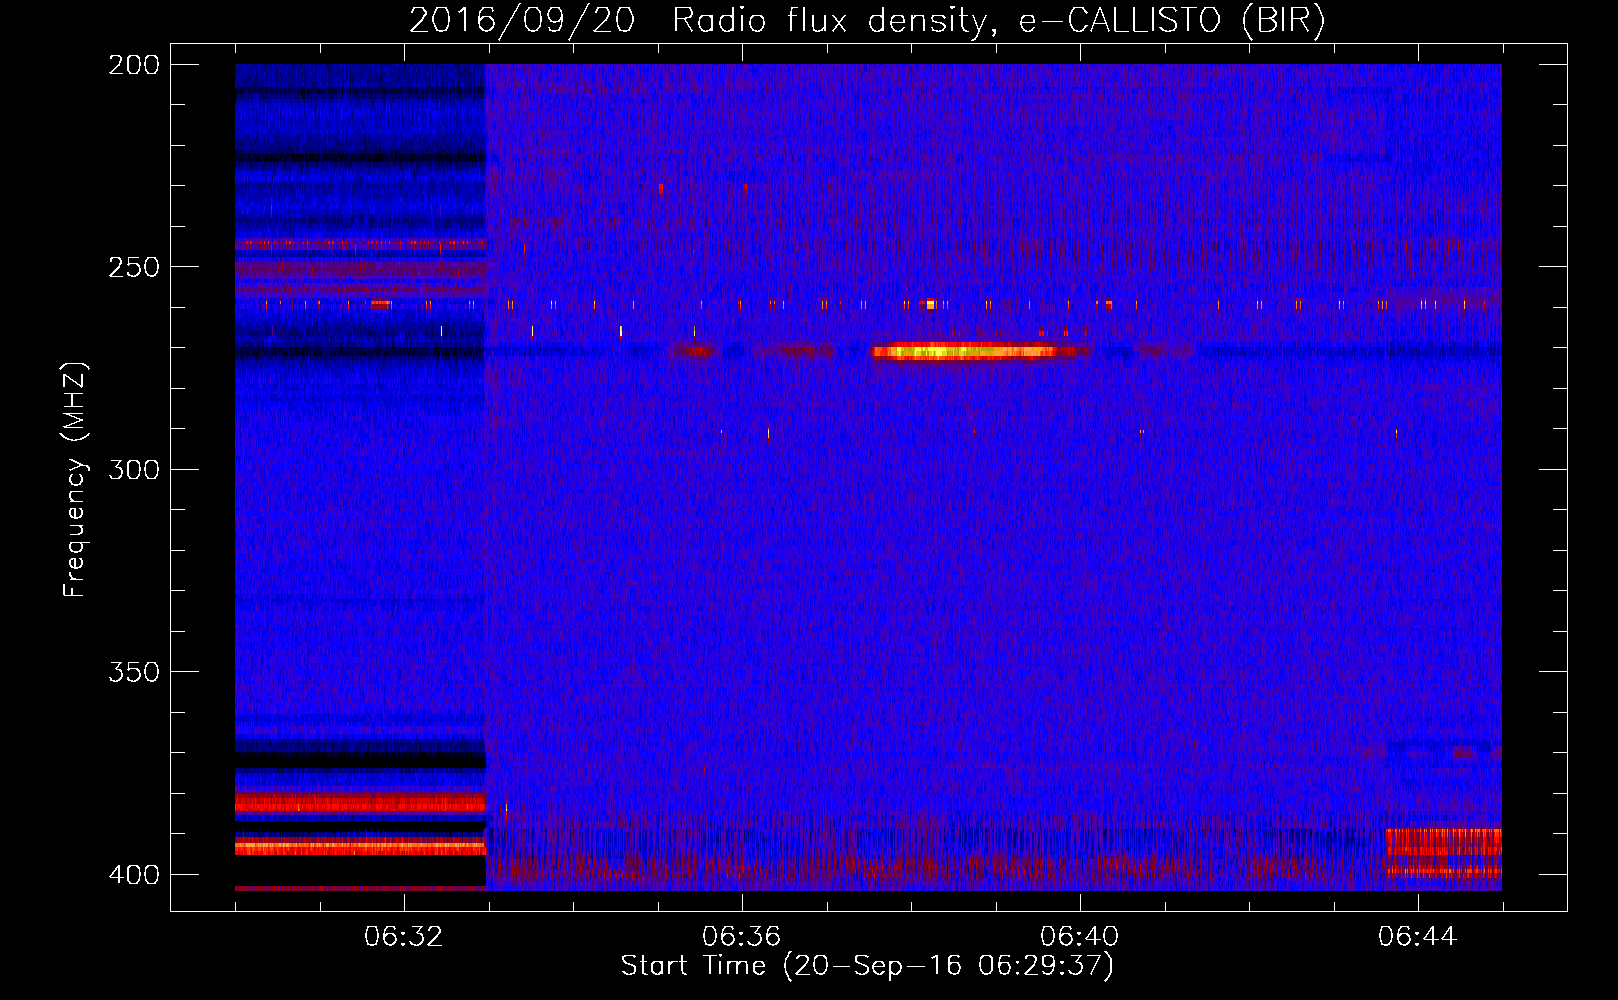This screenshot has height=1000, width=1618.
Task: Click the 06:44 time tick label
Action: (1418, 937)
